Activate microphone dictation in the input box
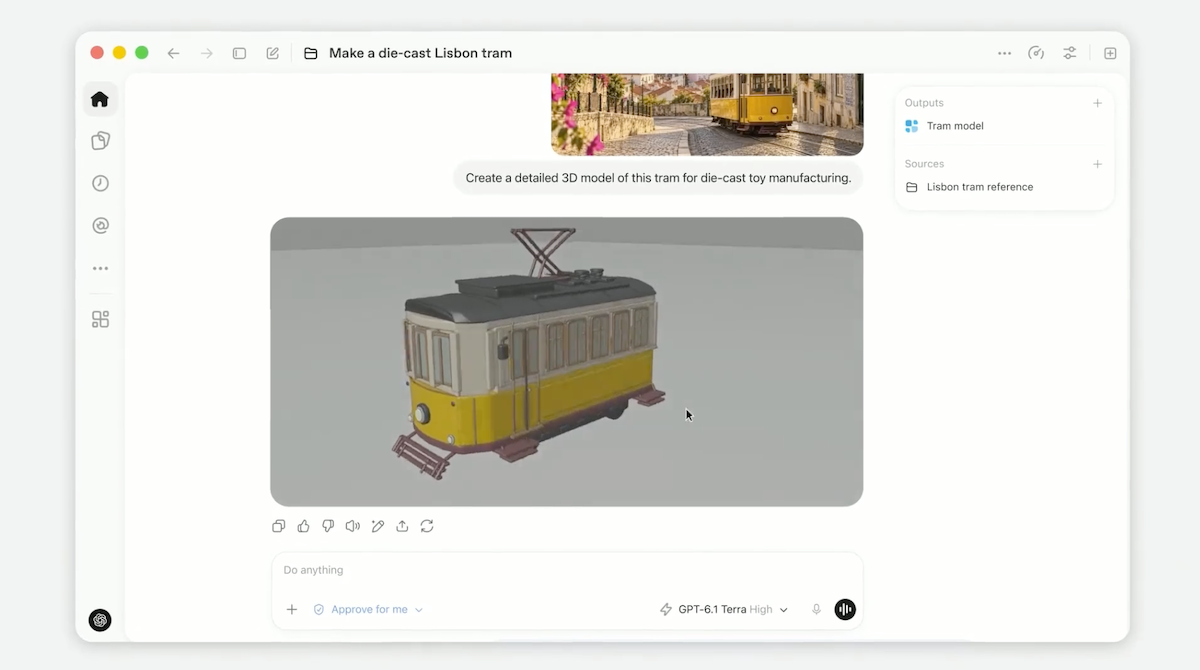Viewport: 1200px width, 670px height. 816,609
